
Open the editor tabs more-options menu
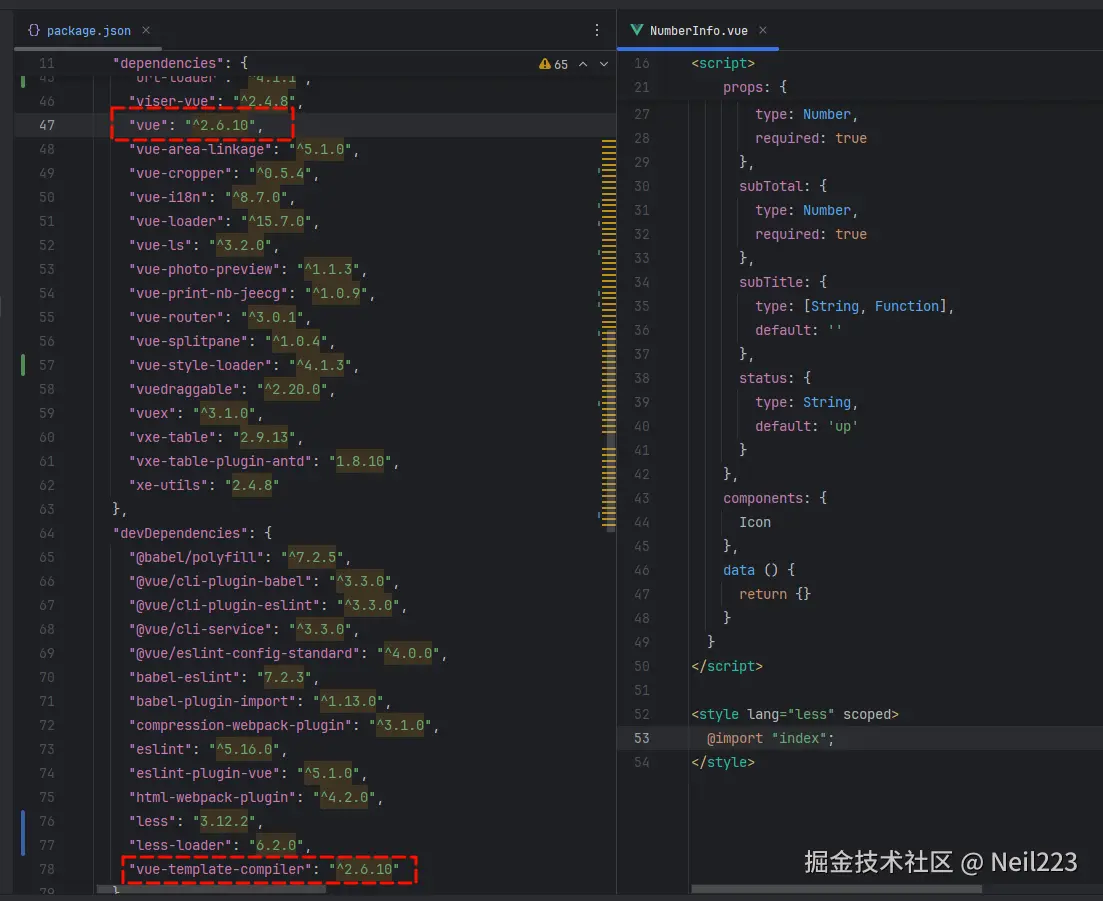[597, 30]
